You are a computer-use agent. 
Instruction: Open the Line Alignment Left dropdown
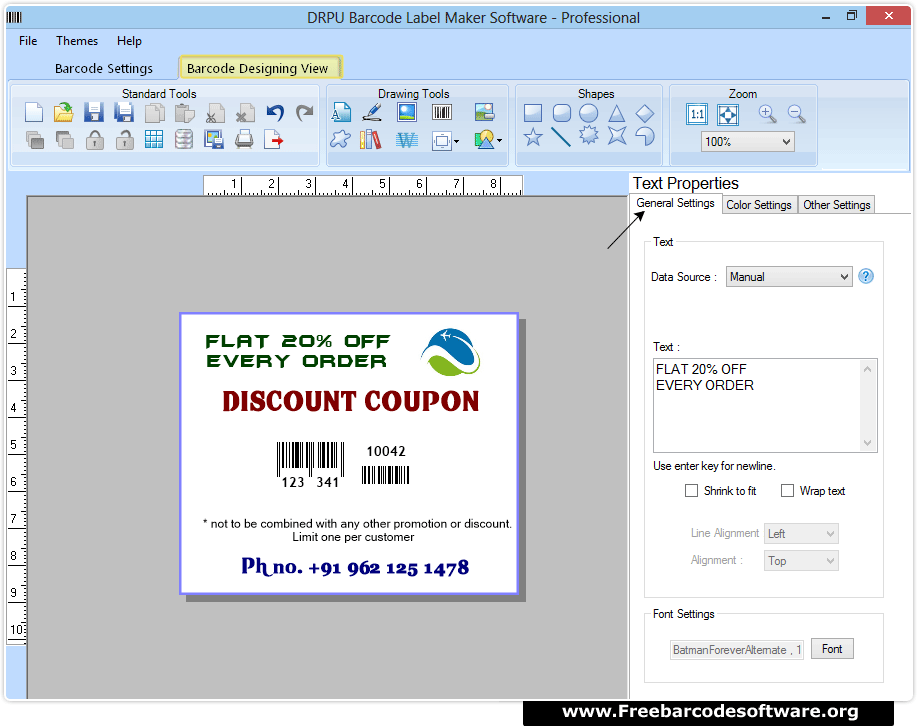point(801,534)
